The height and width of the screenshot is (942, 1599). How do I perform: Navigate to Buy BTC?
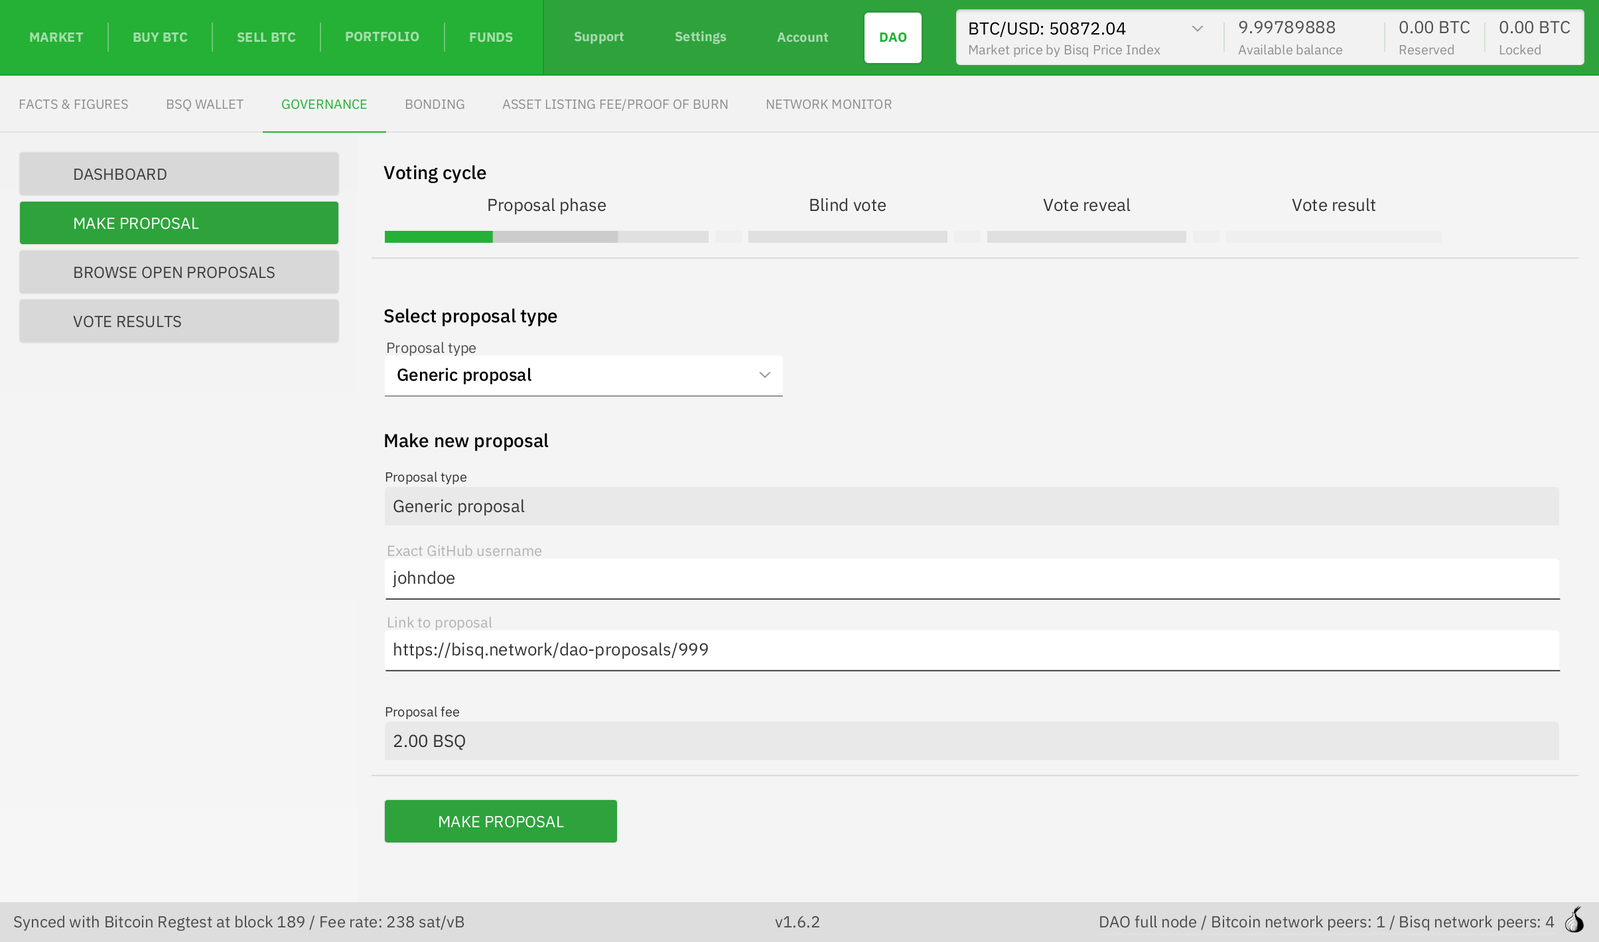[x=160, y=37]
